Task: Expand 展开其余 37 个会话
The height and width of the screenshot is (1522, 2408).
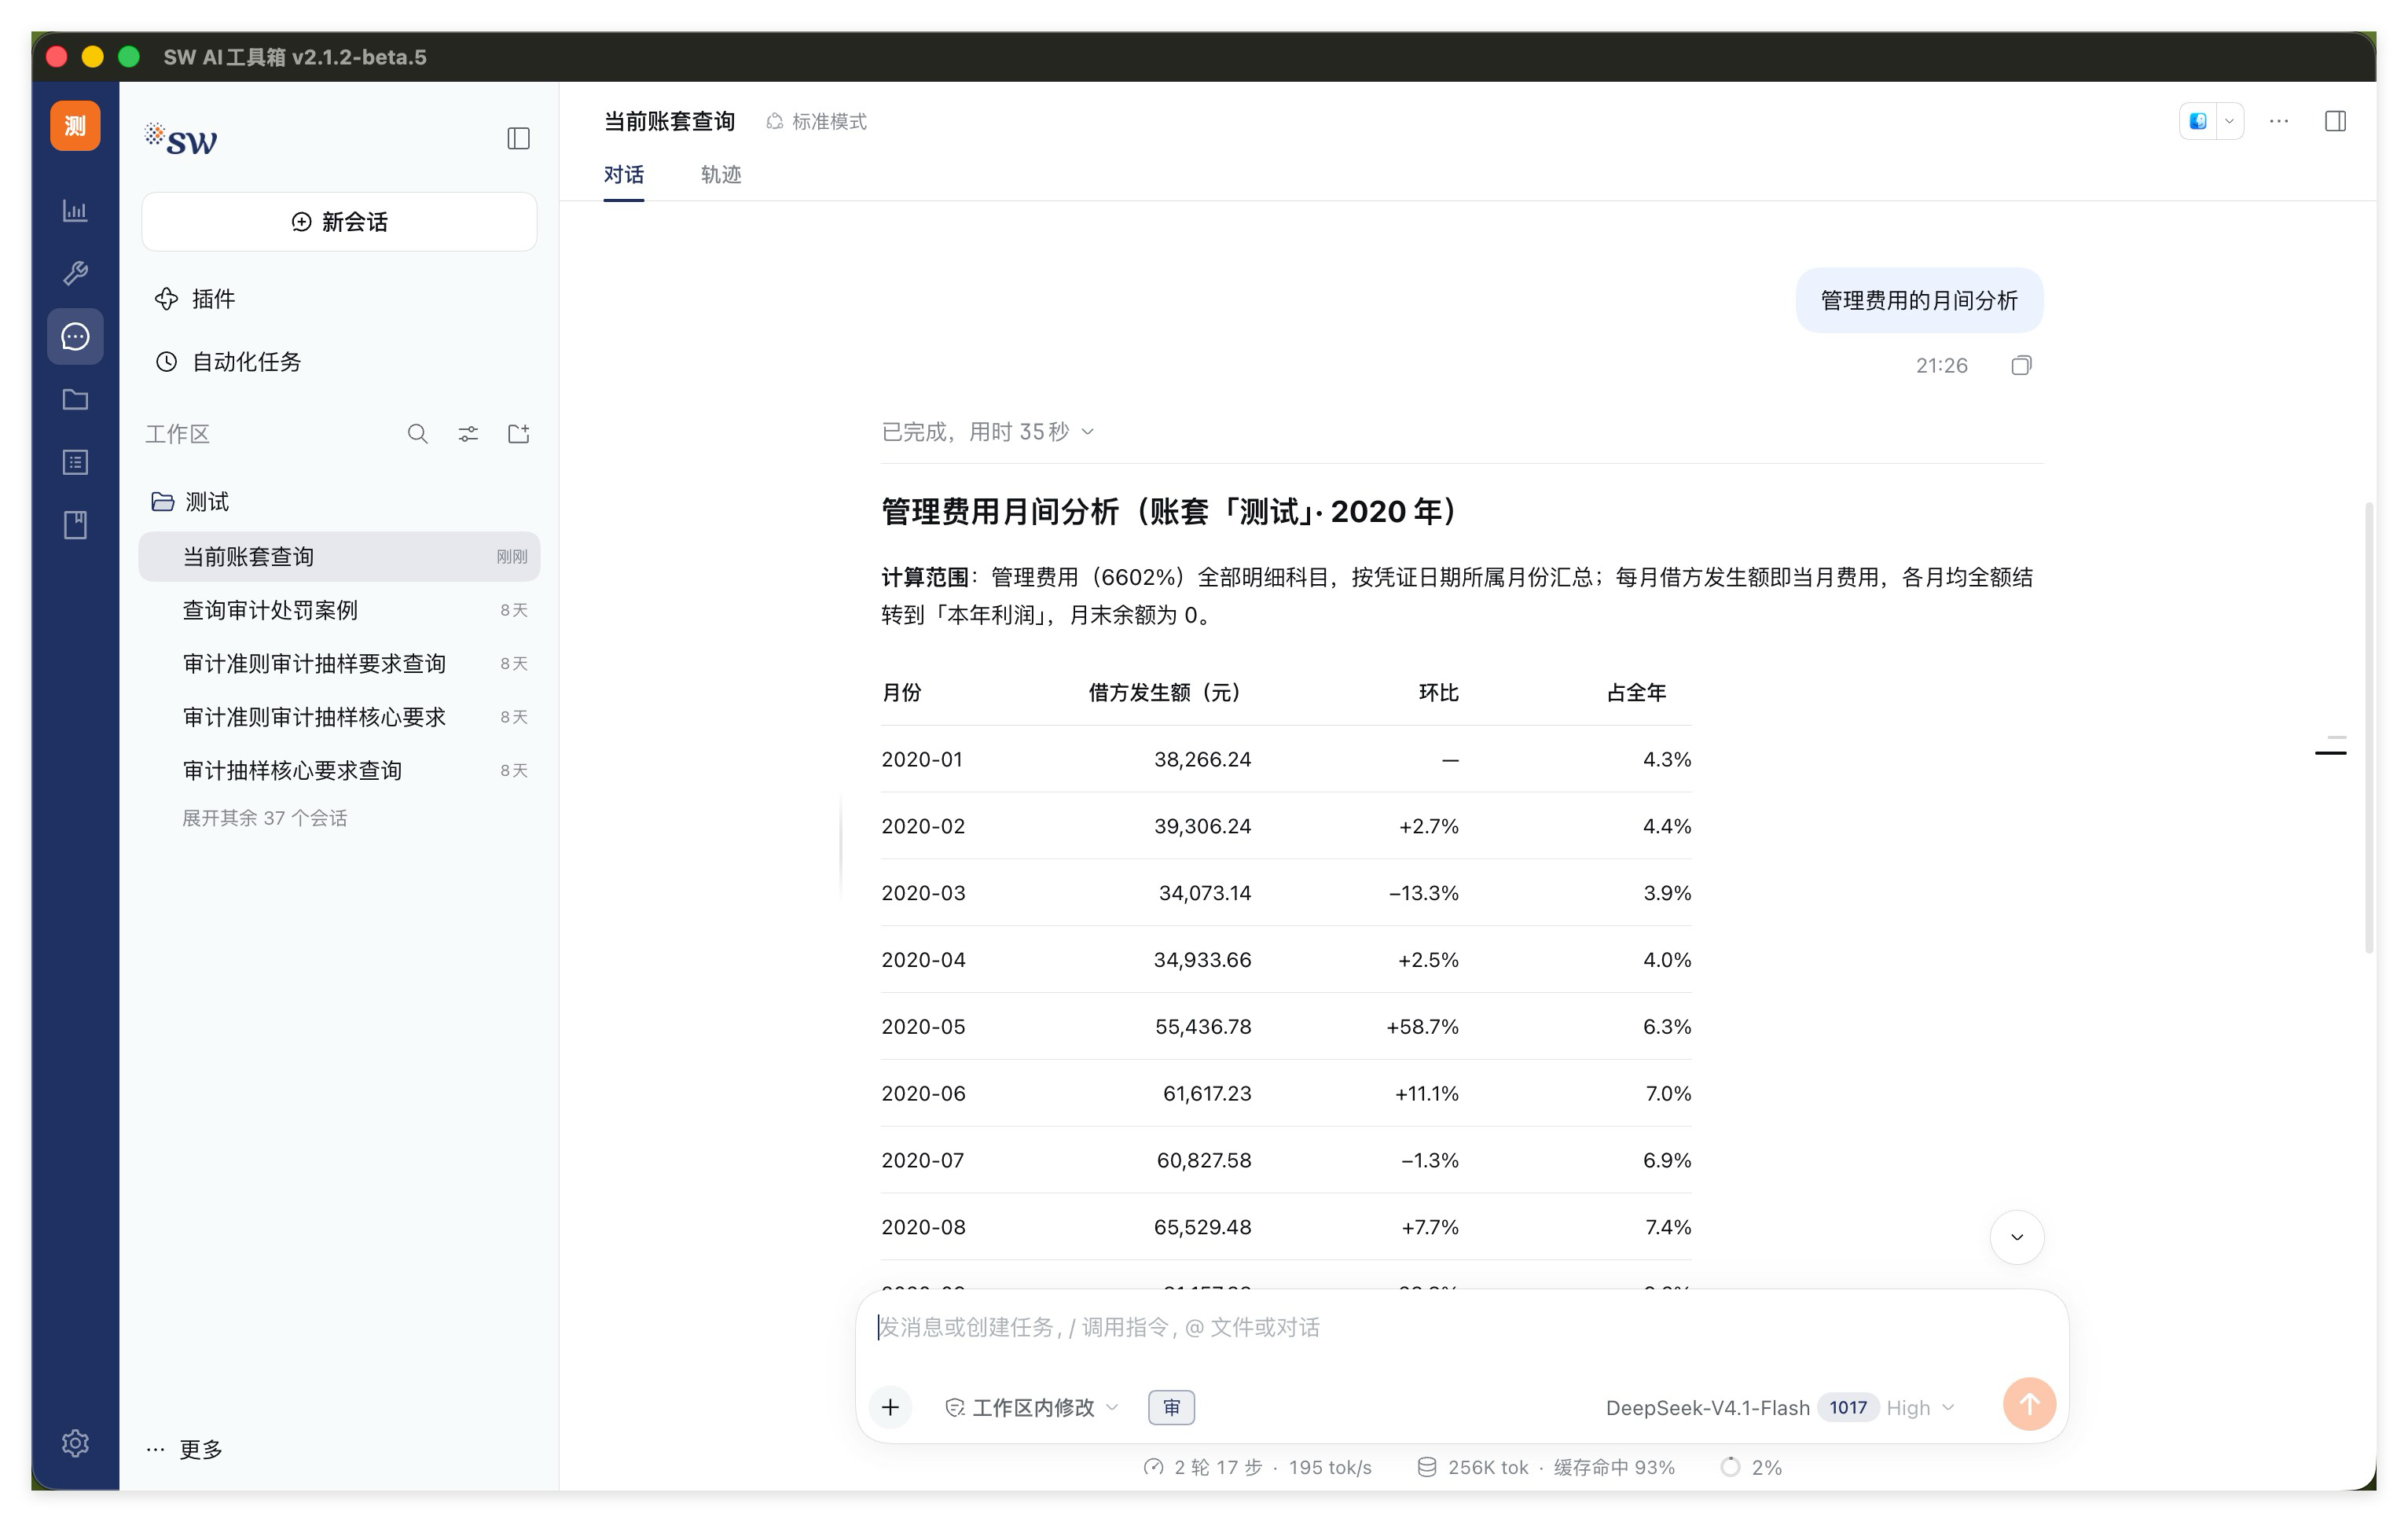Action: pos(264,818)
